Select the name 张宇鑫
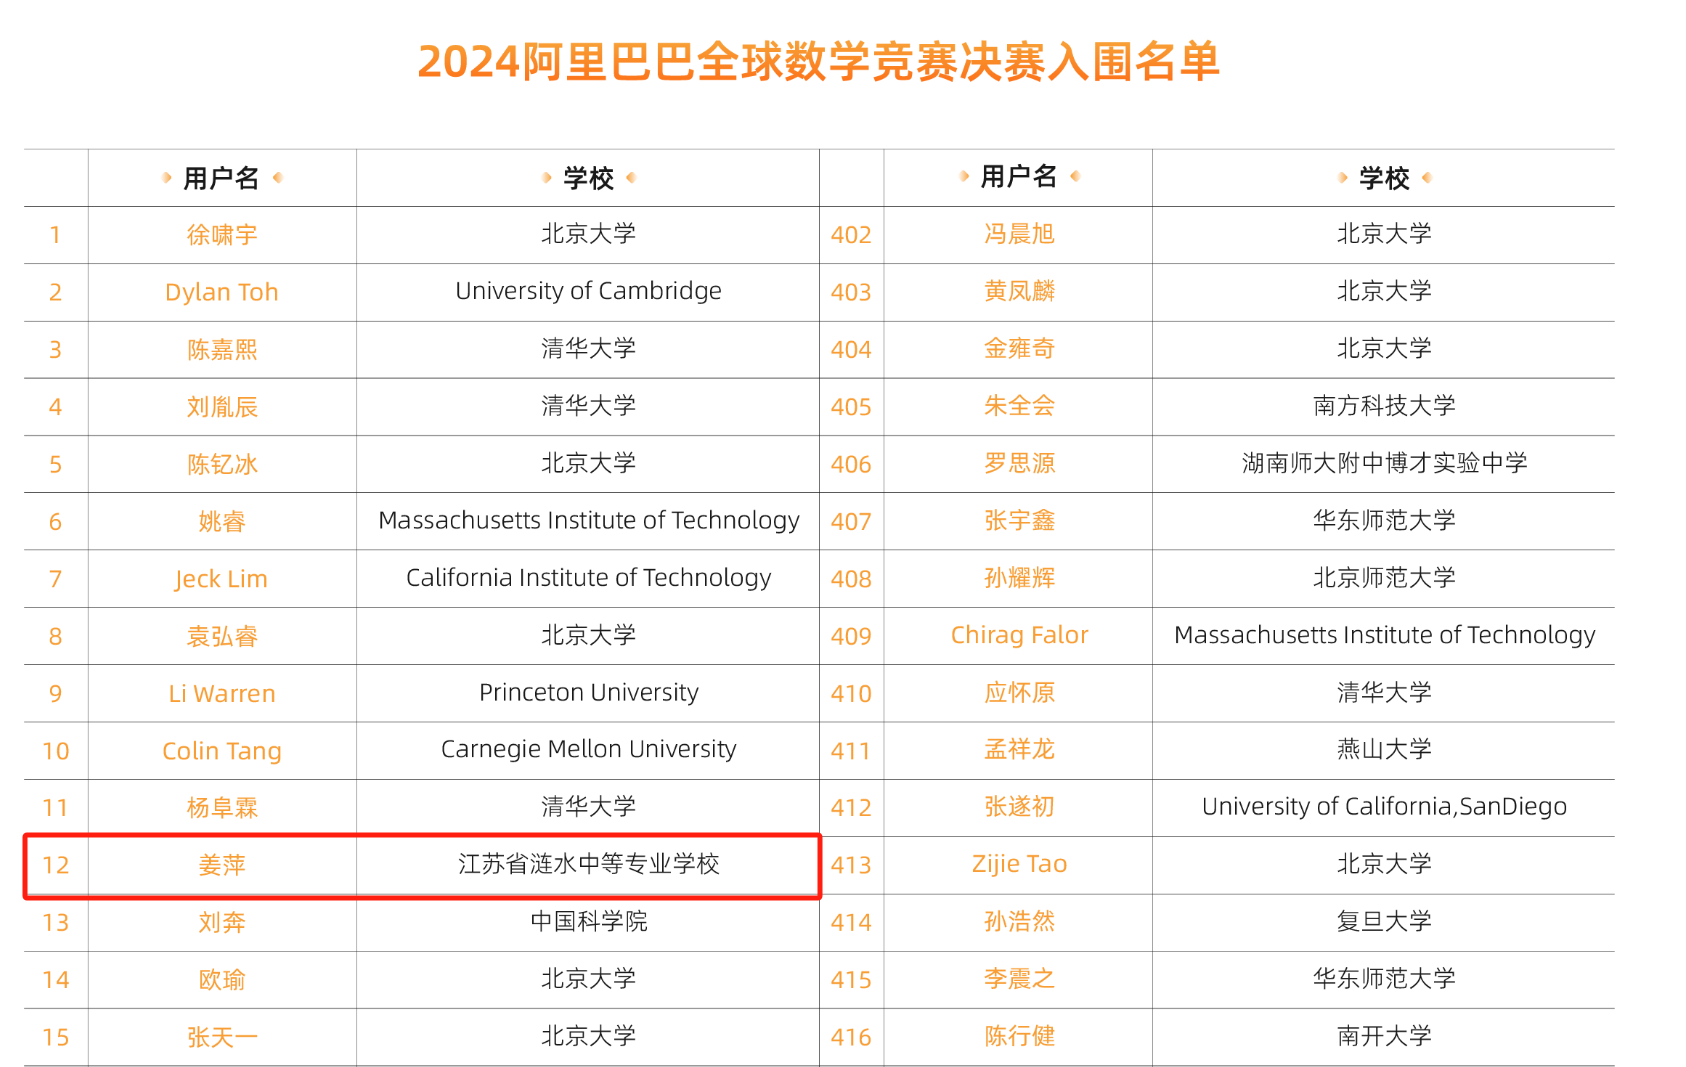This screenshot has width=1686, height=1067. (x=1019, y=520)
